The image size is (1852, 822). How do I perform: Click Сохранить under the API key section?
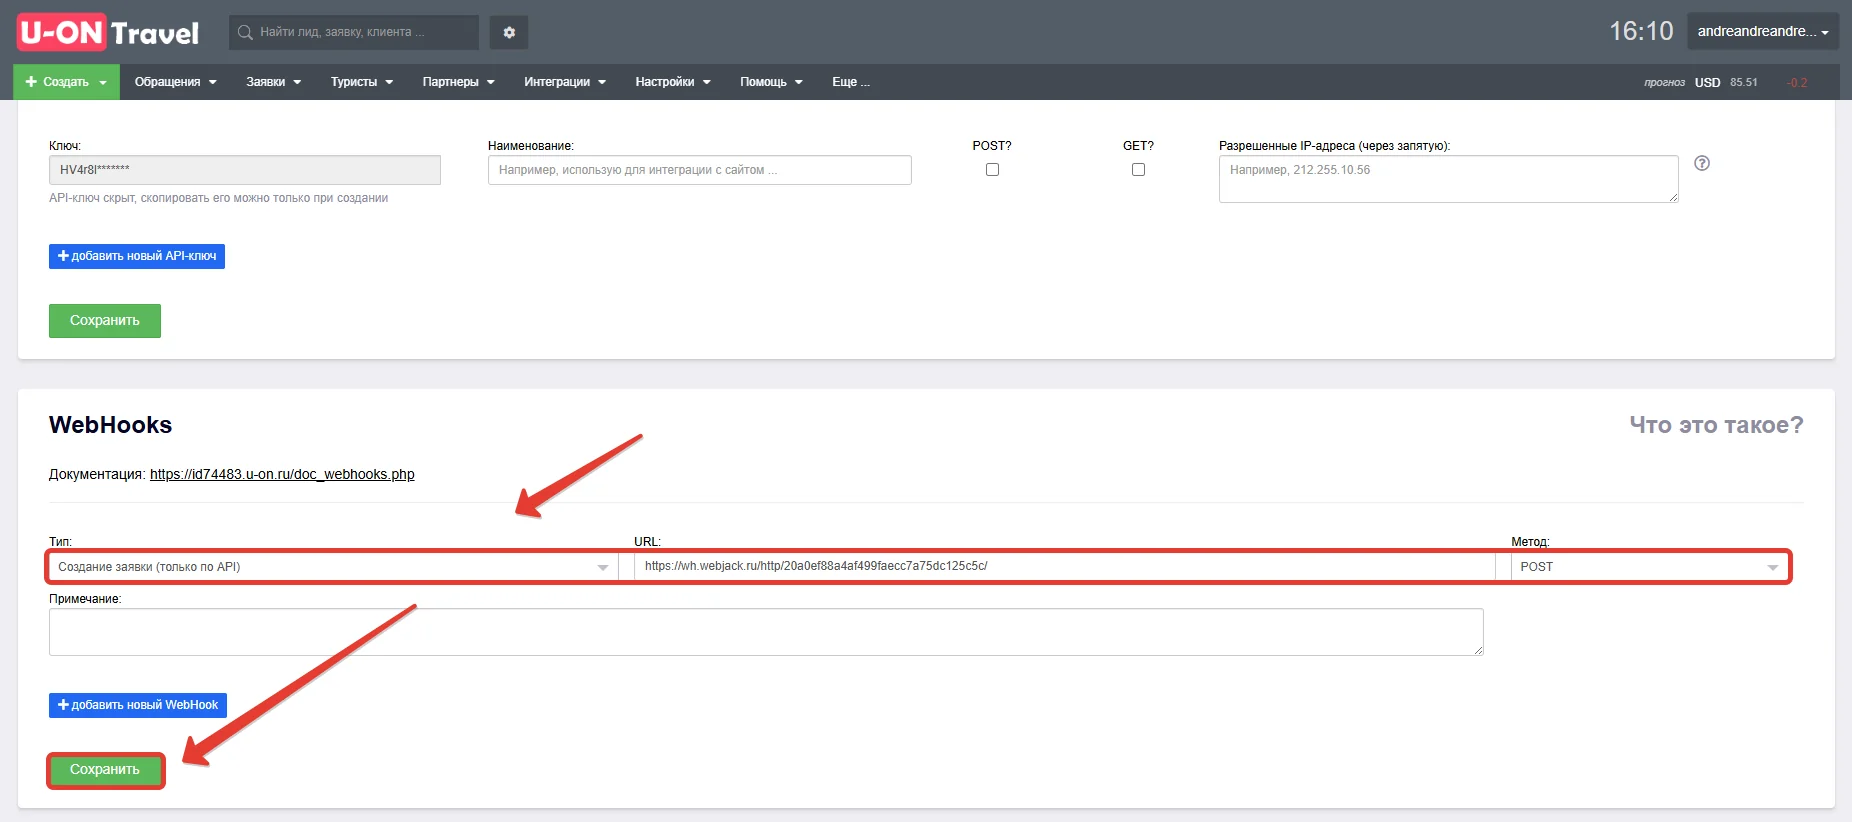click(x=105, y=321)
